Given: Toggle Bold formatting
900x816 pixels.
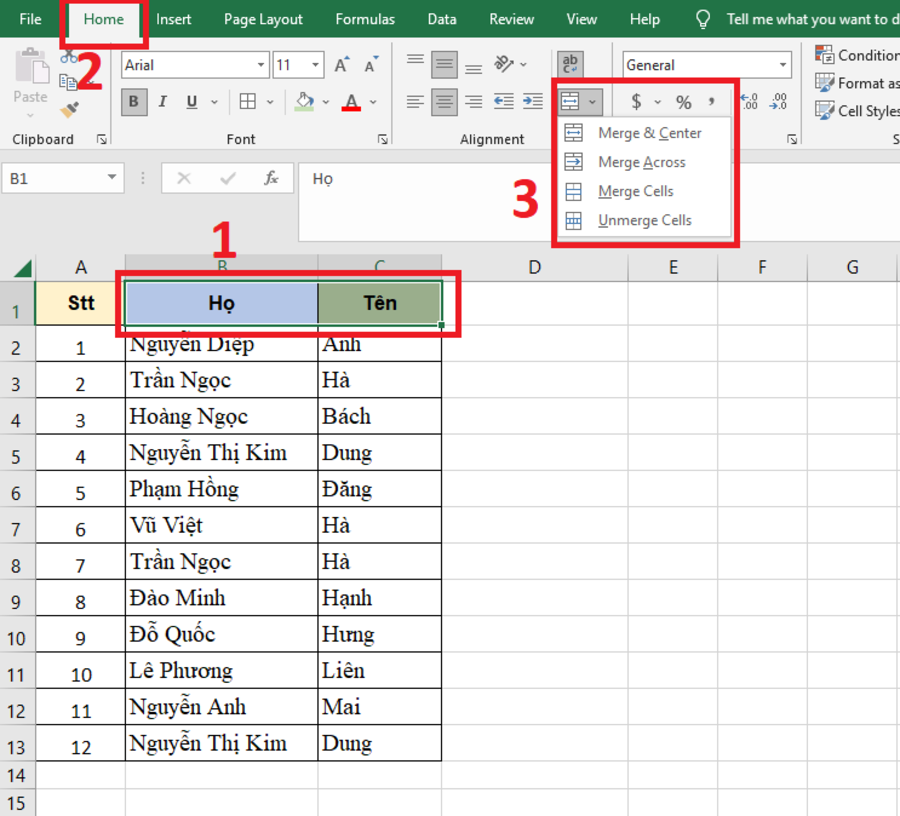Looking at the screenshot, I should click(134, 102).
